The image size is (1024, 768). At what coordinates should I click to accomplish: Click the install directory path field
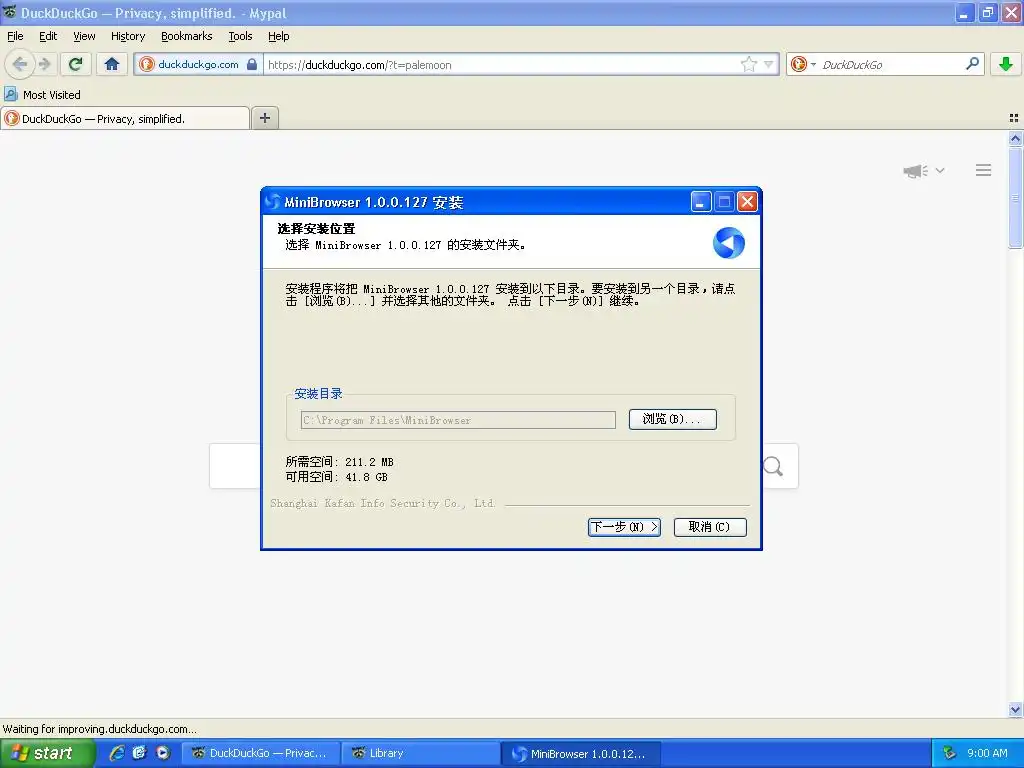(458, 420)
